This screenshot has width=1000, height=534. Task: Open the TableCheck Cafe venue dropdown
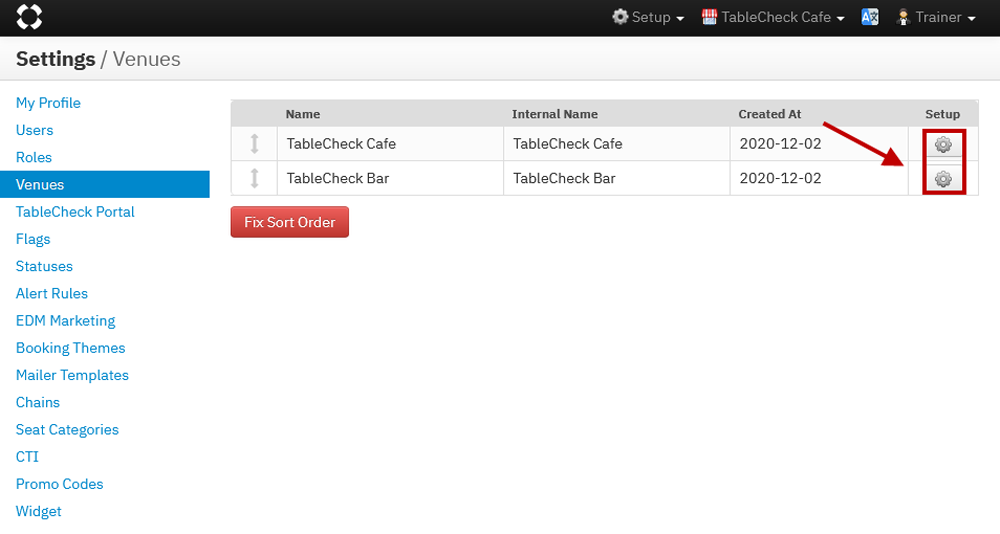click(x=773, y=17)
